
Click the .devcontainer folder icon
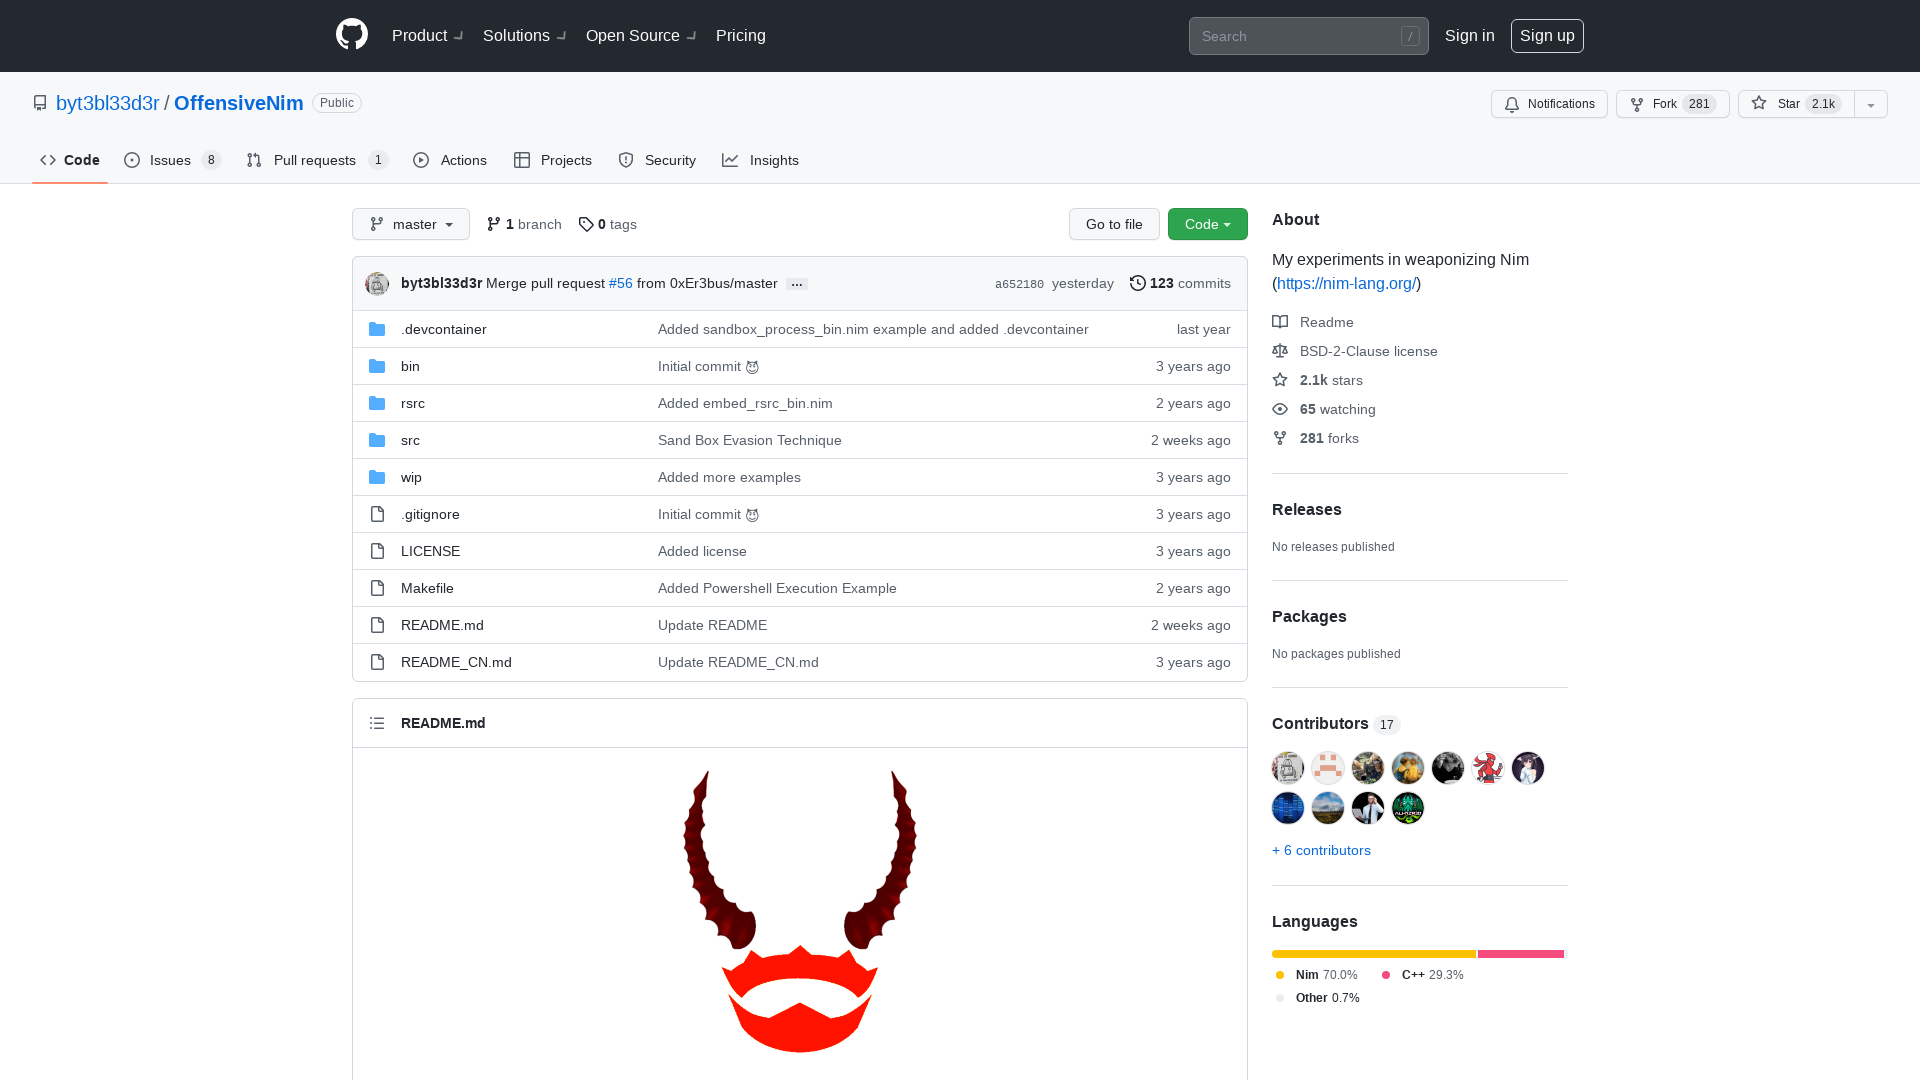tap(377, 329)
